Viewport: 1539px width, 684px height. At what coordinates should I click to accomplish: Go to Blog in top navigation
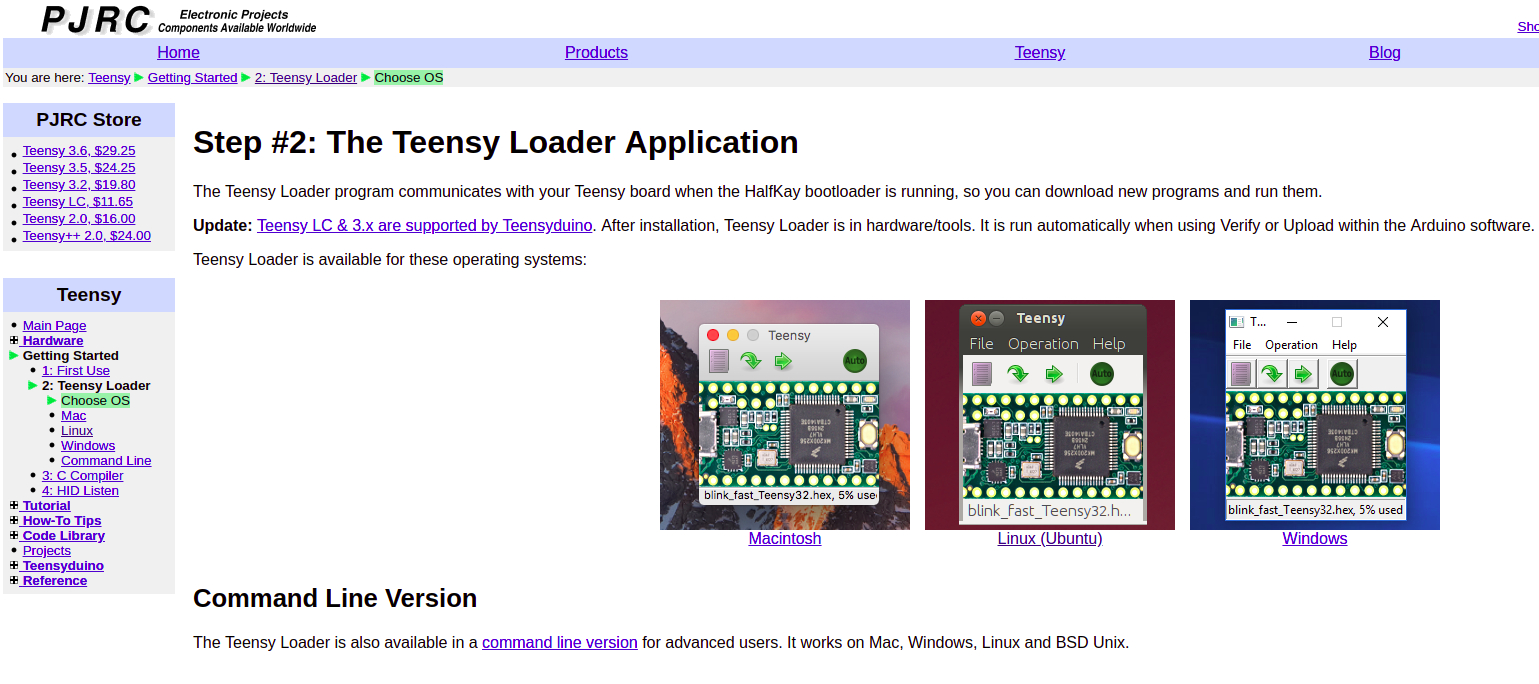pos(1384,53)
